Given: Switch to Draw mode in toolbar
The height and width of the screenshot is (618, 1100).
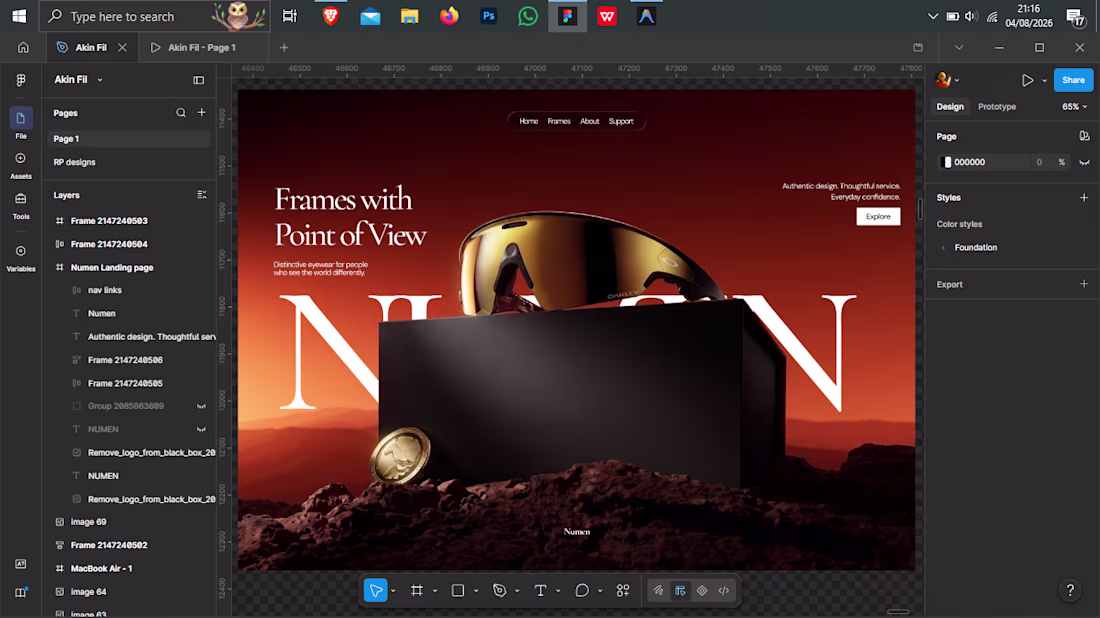Looking at the screenshot, I should click(658, 591).
